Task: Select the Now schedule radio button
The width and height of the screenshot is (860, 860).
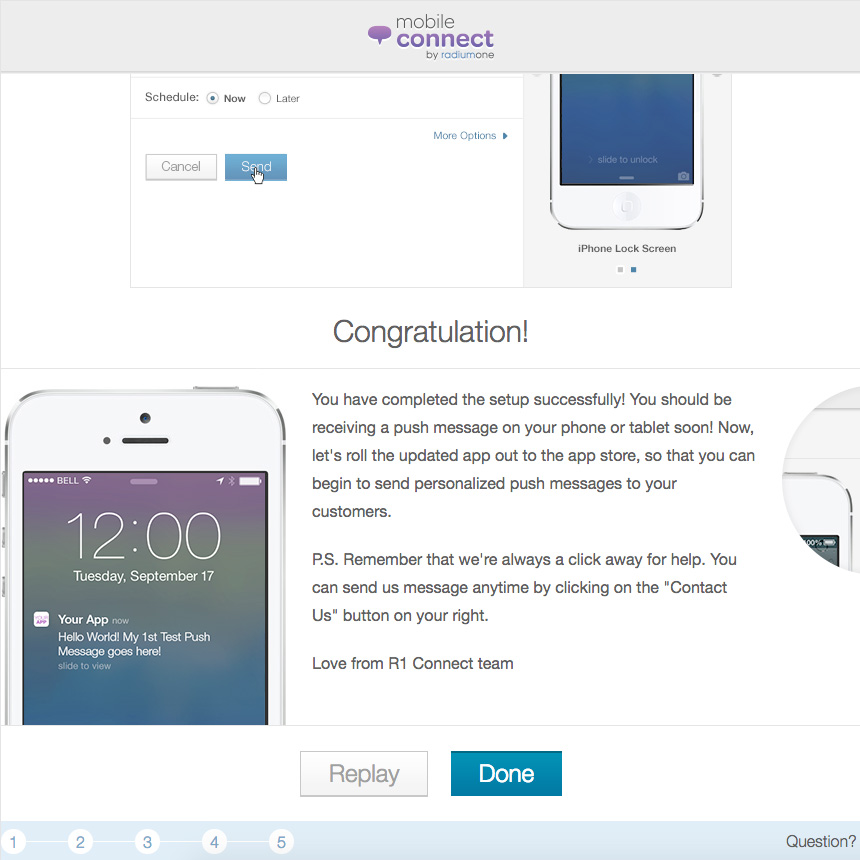Action: 212,98
